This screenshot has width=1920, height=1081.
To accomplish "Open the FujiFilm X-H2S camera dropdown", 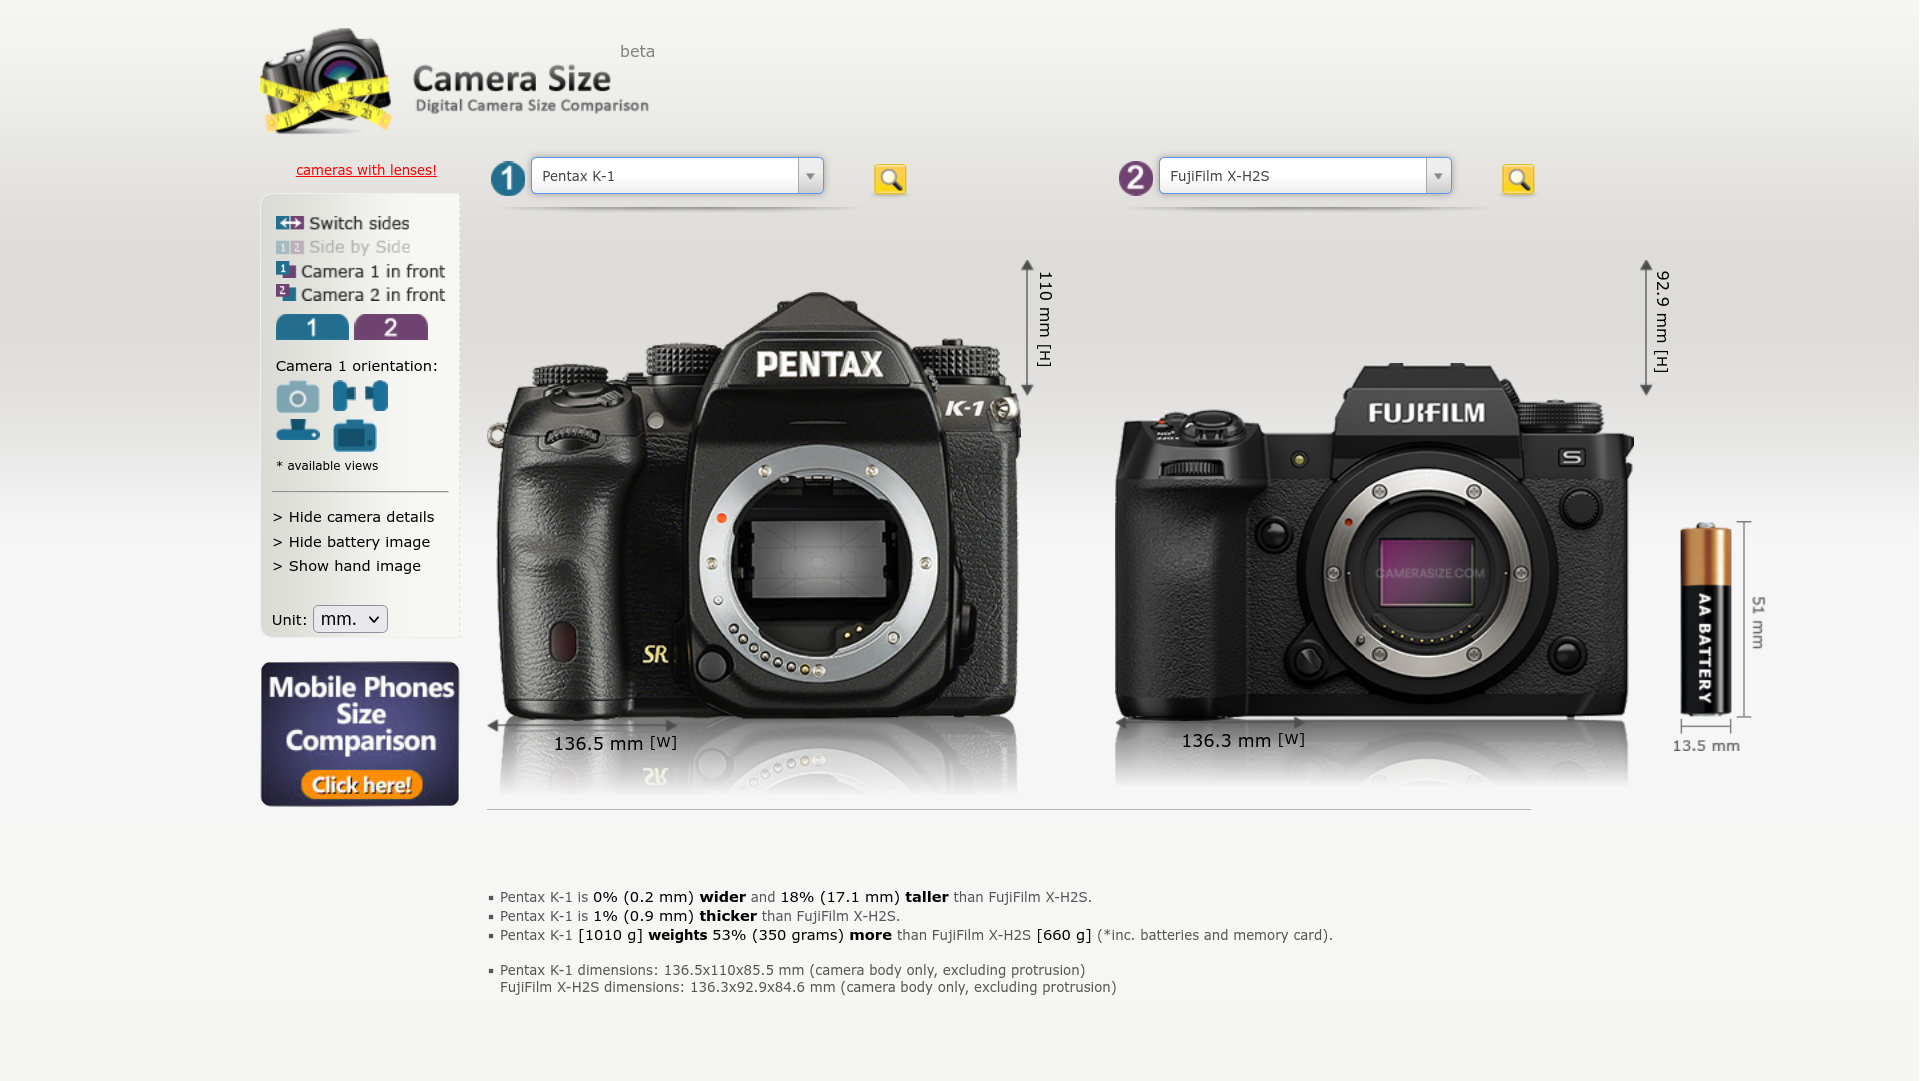I will (1305, 176).
